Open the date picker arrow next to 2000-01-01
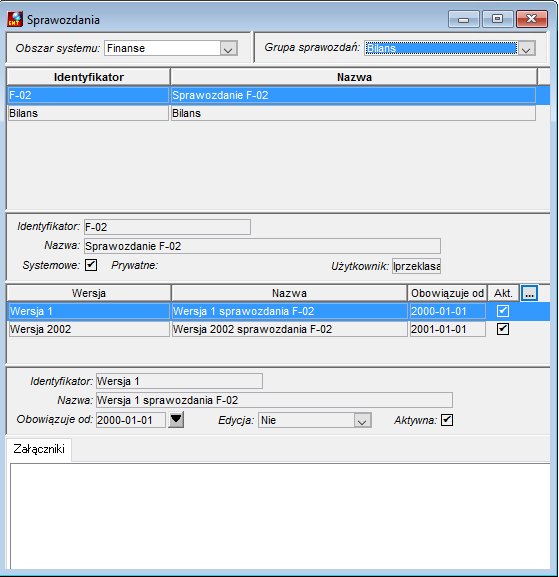The width and height of the screenshot is (559, 577). [176, 420]
